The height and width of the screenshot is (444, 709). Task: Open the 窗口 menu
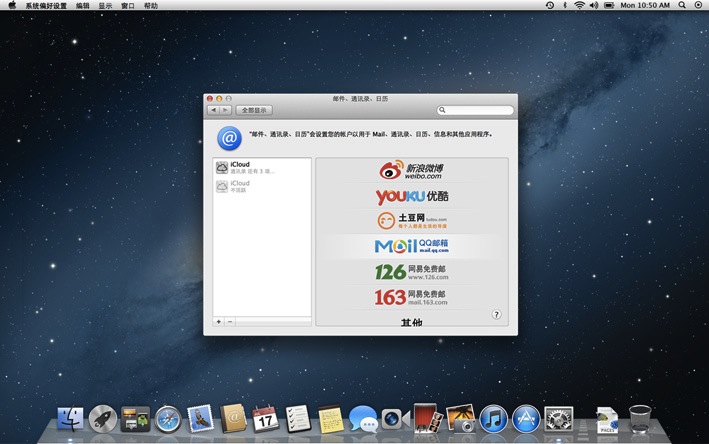tap(128, 5)
